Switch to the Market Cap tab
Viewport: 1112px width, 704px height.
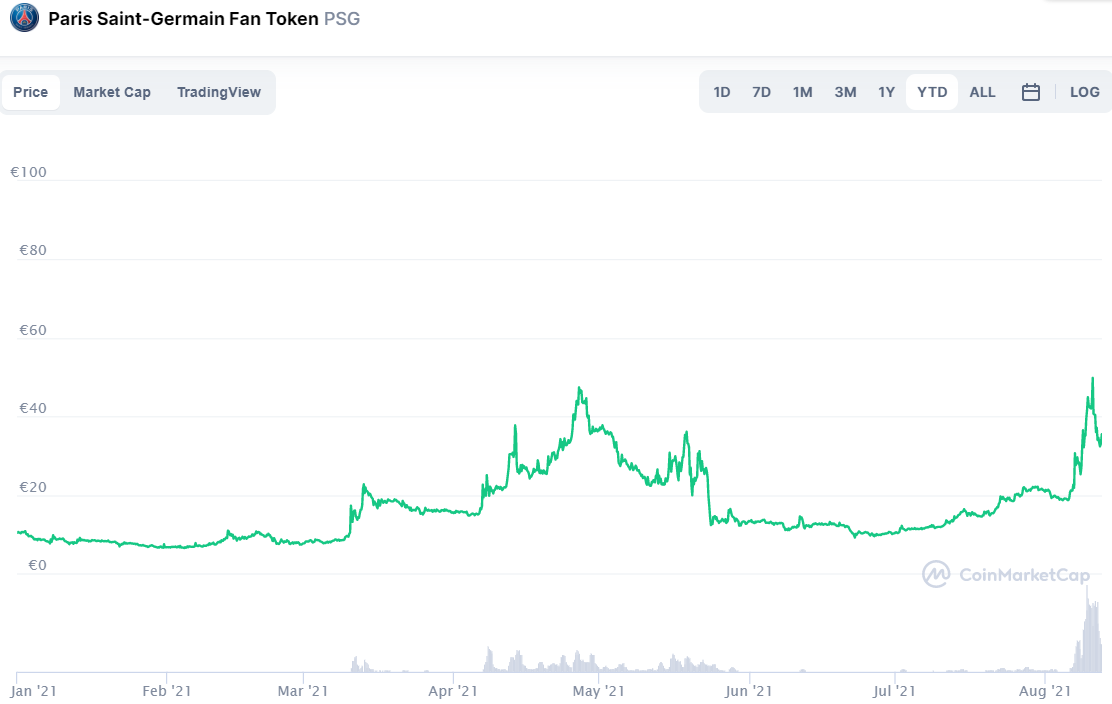click(112, 92)
